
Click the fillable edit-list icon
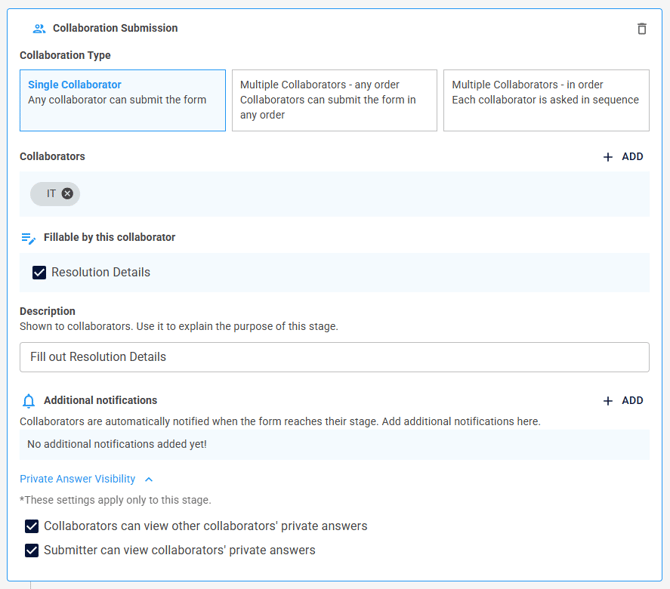29,238
